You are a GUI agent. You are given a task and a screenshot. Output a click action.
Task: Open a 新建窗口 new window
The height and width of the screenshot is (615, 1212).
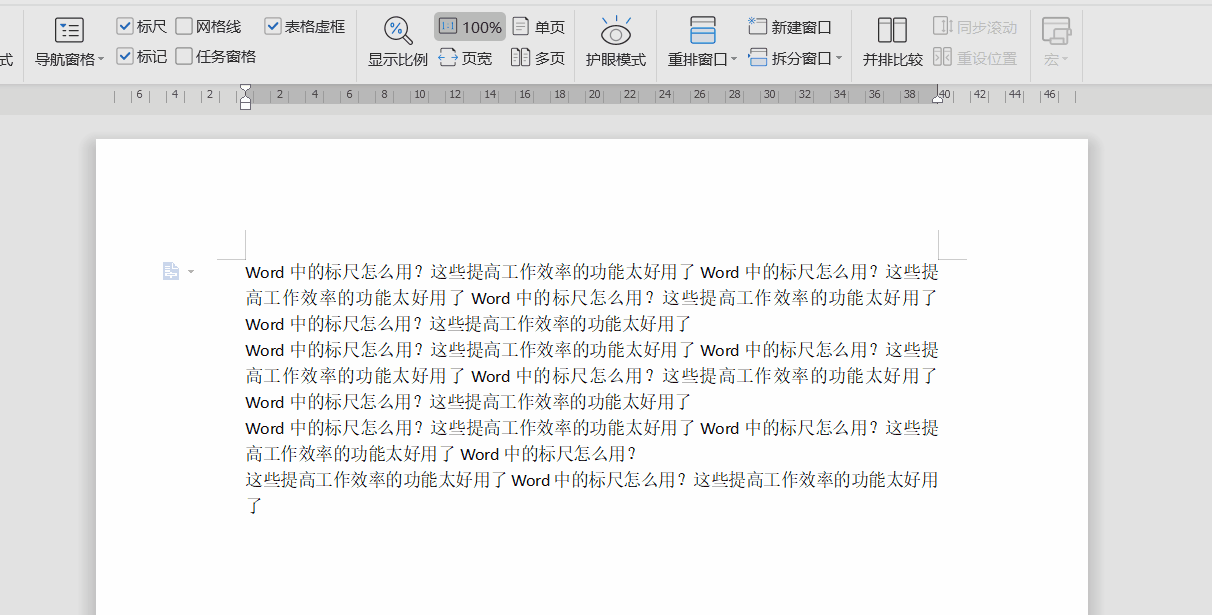790,27
